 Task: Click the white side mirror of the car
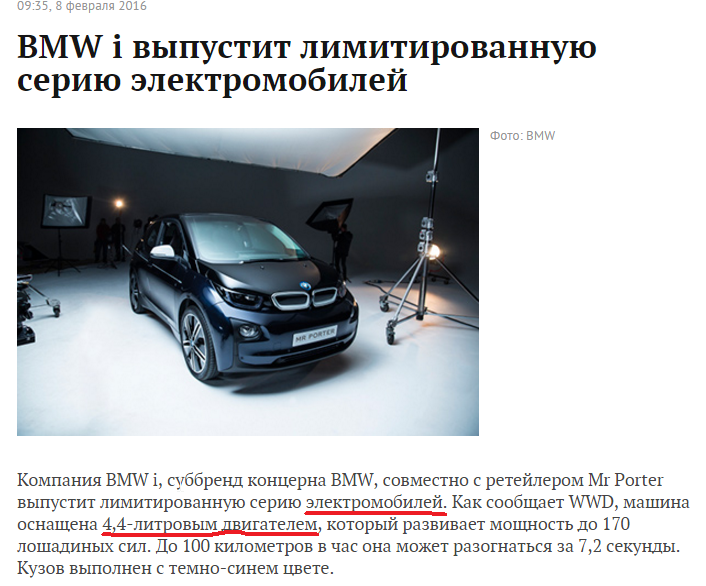tap(162, 252)
